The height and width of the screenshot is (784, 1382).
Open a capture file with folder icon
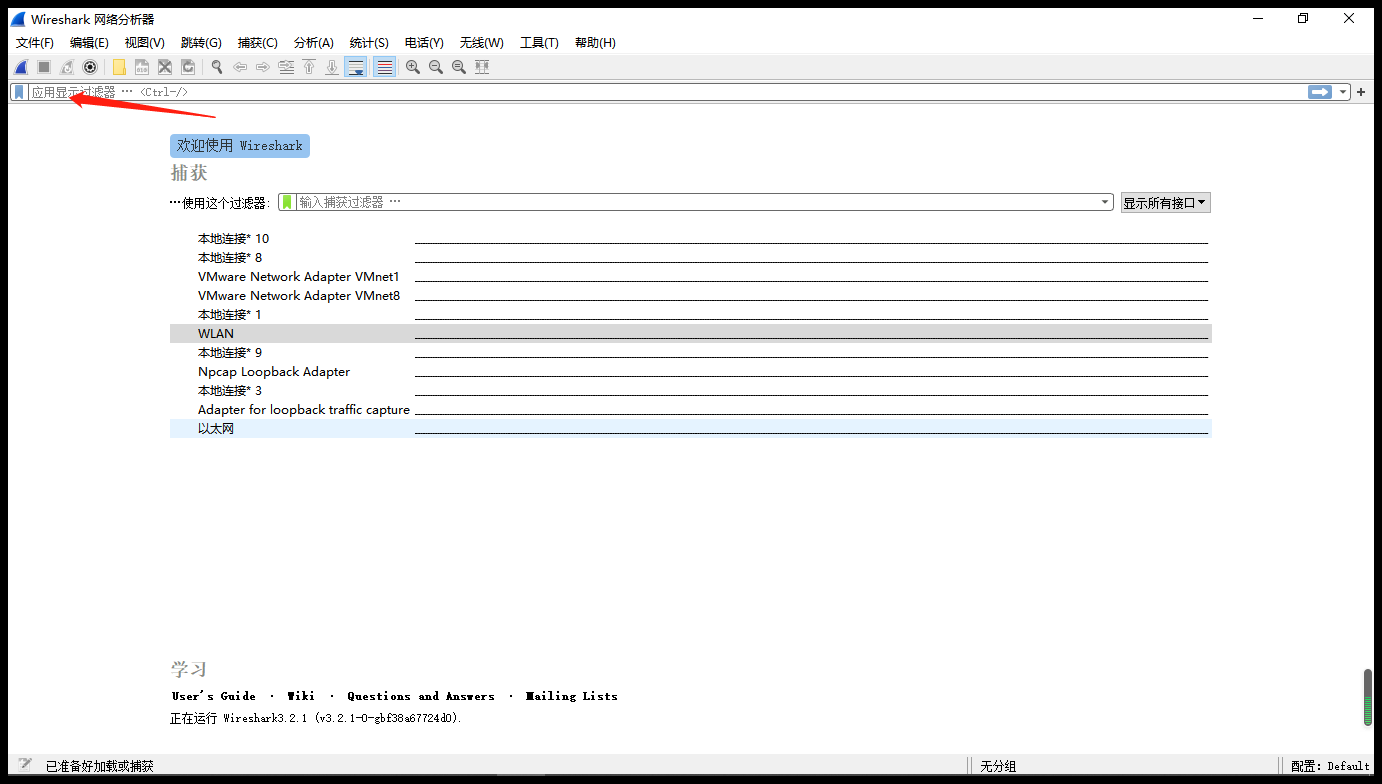point(119,67)
